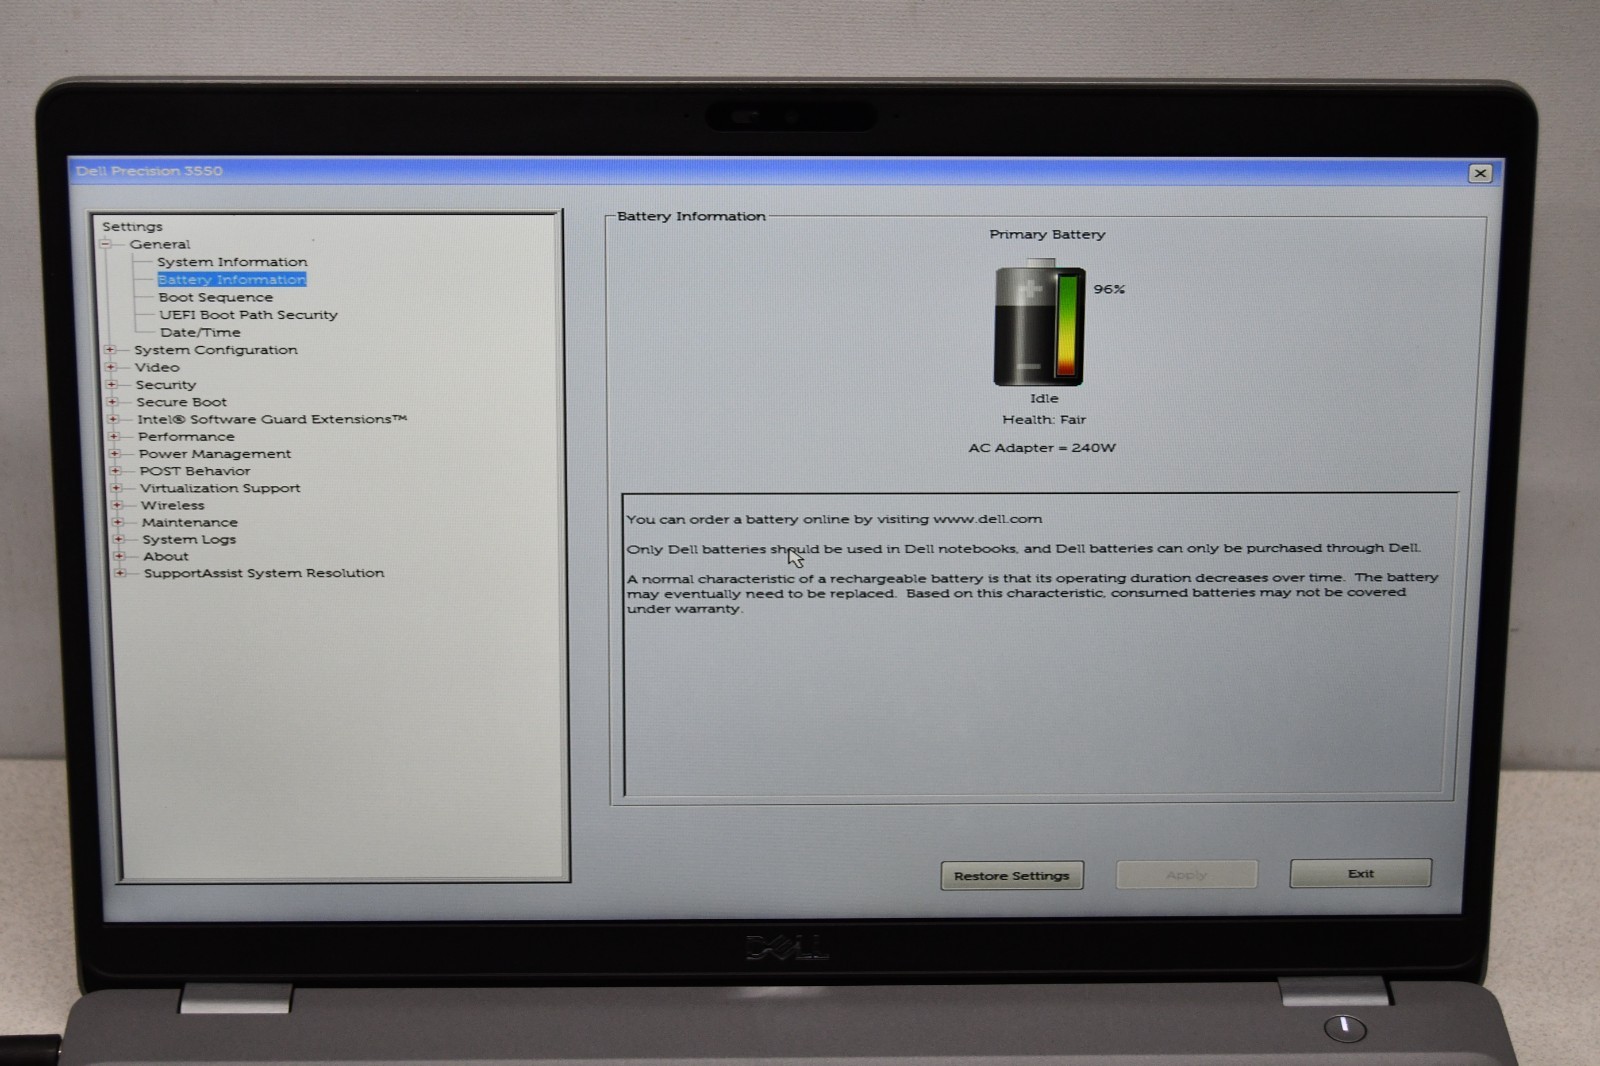Image resolution: width=1600 pixels, height=1066 pixels.
Task: Select the Virtualization Support label
Action: 220,488
